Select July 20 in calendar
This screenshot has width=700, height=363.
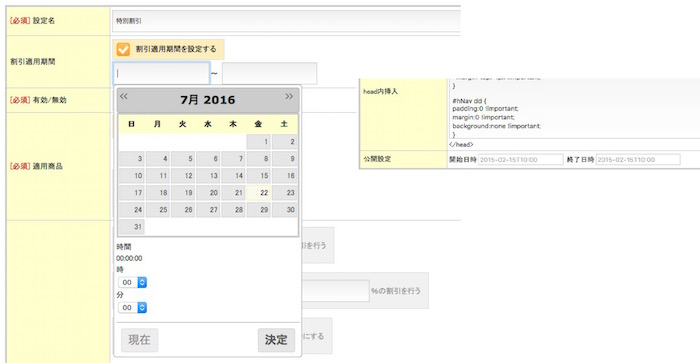pyautogui.click(x=208, y=193)
